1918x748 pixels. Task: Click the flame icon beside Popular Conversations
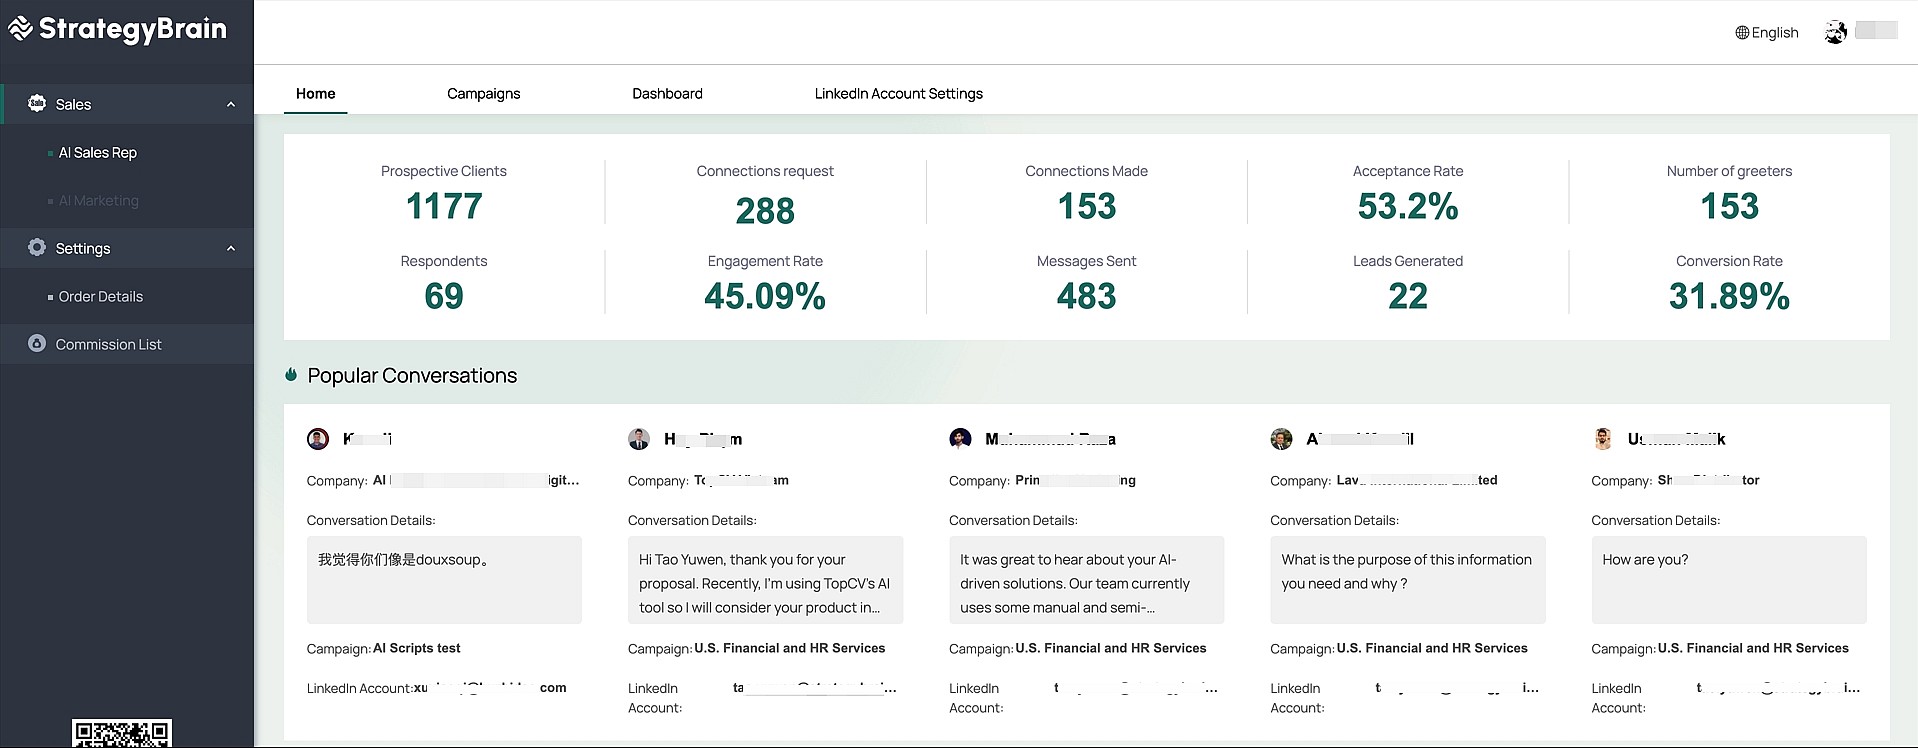coord(291,375)
